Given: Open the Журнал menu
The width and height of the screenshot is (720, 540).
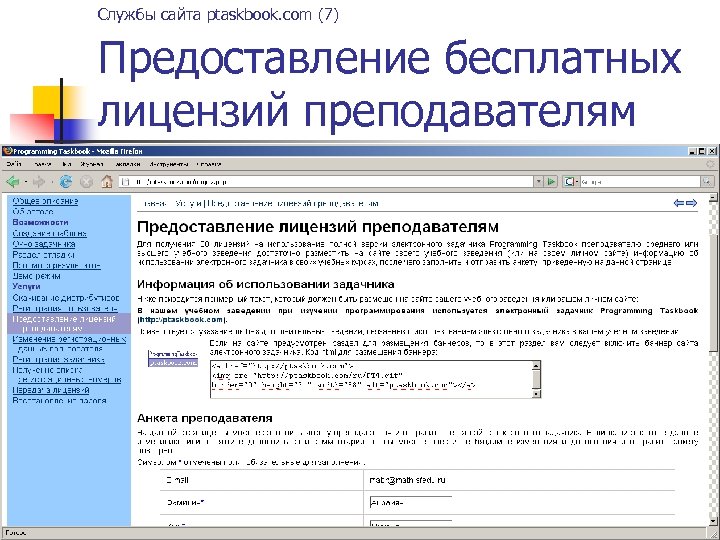Looking at the screenshot, I should click(91, 164).
